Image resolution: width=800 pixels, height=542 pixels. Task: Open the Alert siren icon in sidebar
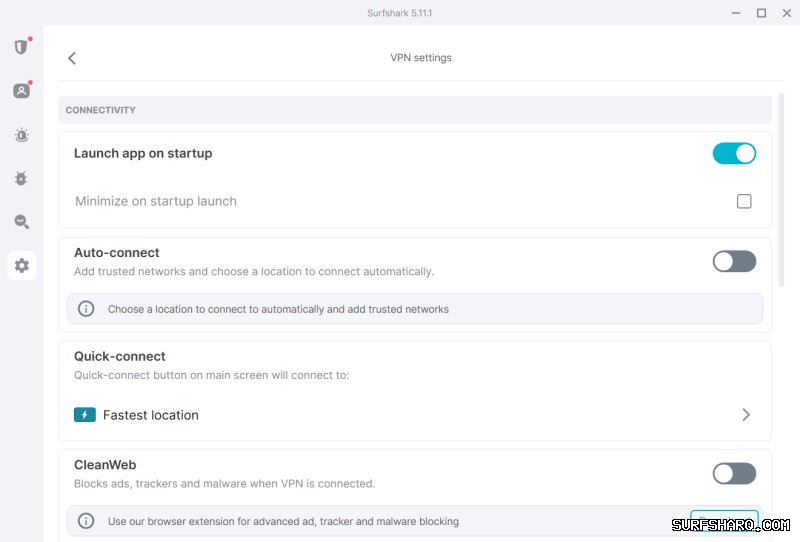21,135
